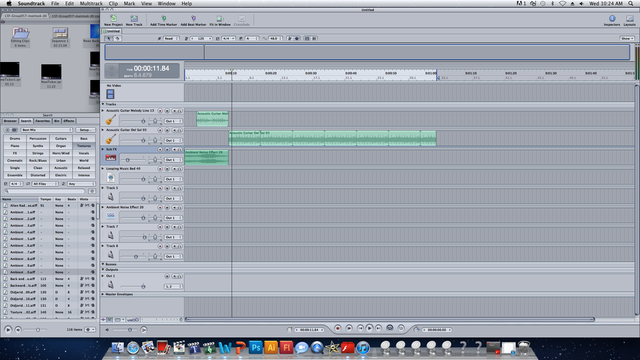Image resolution: width=640 pixels, height=360 pixels.
Task: Switch to the Effects tab
Action: pyautogui.click(x=69, y=121)
